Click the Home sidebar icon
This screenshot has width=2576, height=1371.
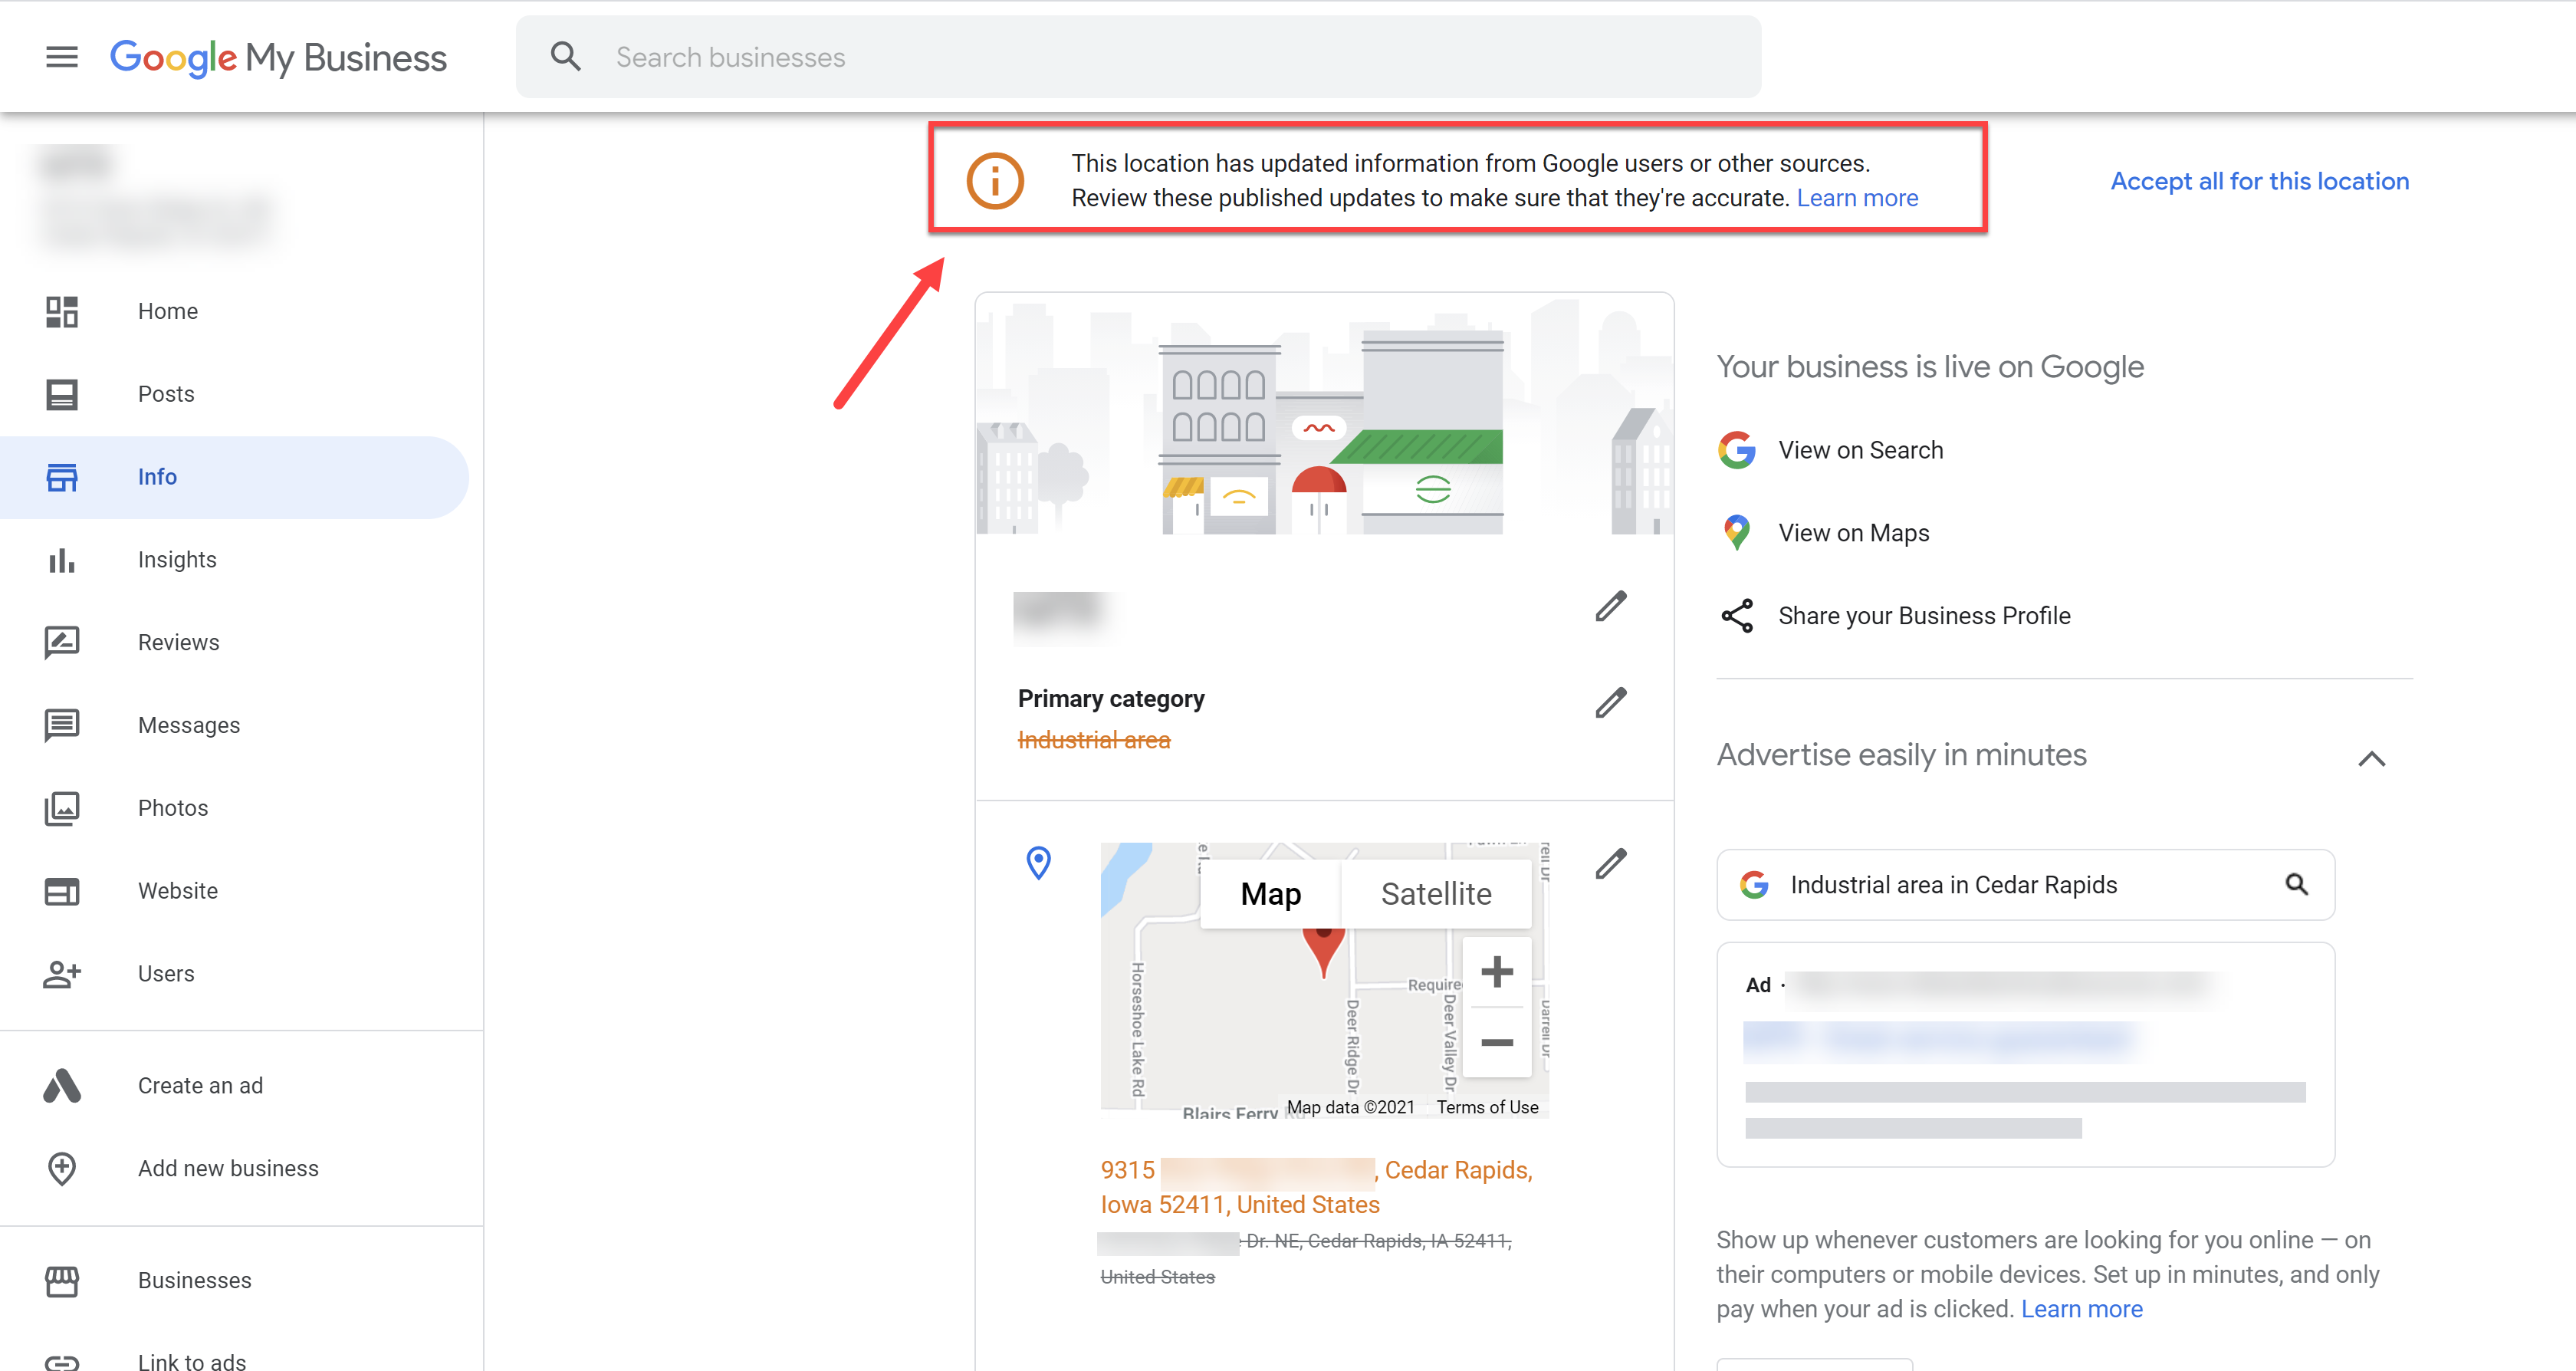pyautogui.click(x=61, y=310)
